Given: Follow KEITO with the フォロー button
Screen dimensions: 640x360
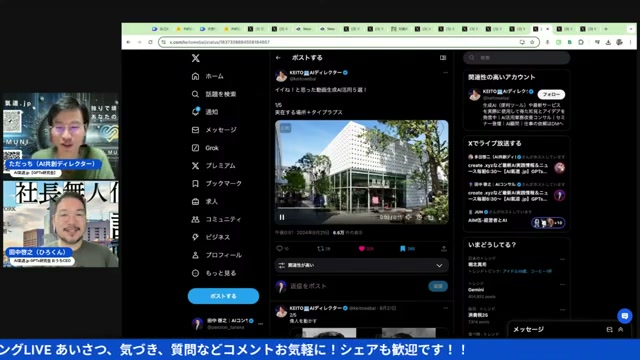Looking at the screenshot, I should 551,94.
